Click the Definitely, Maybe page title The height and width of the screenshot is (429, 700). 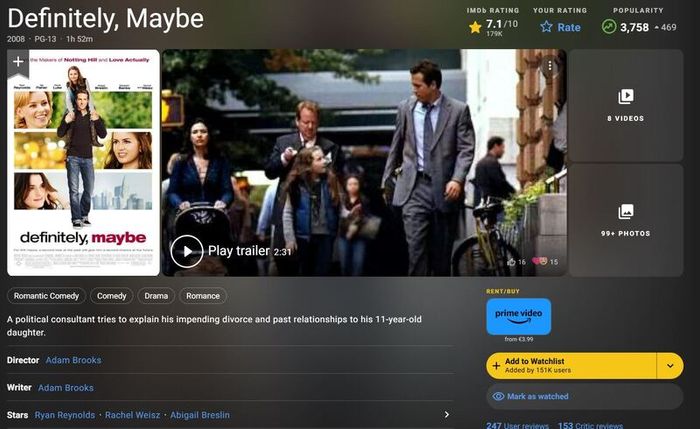click(106, 19)
